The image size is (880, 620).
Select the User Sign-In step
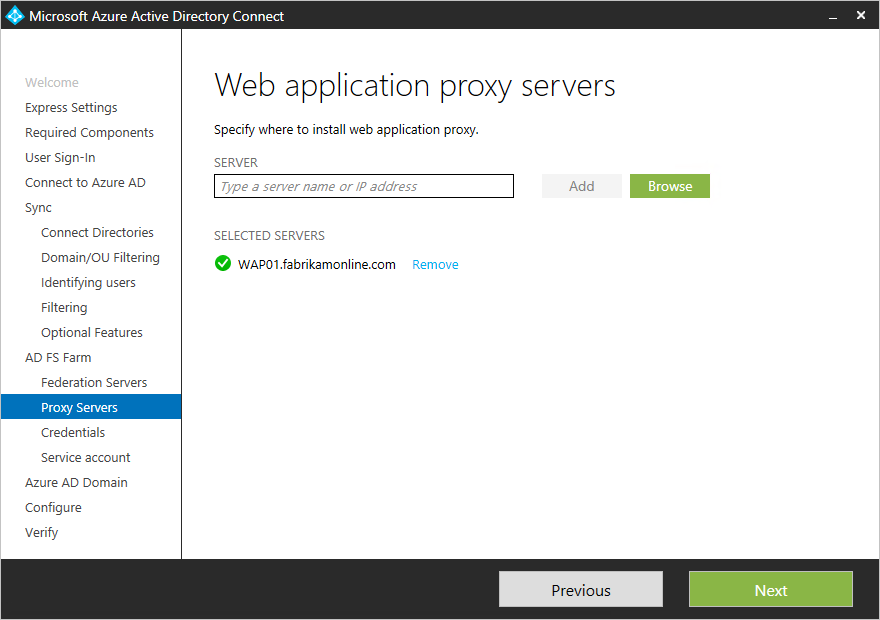[60, 158]
